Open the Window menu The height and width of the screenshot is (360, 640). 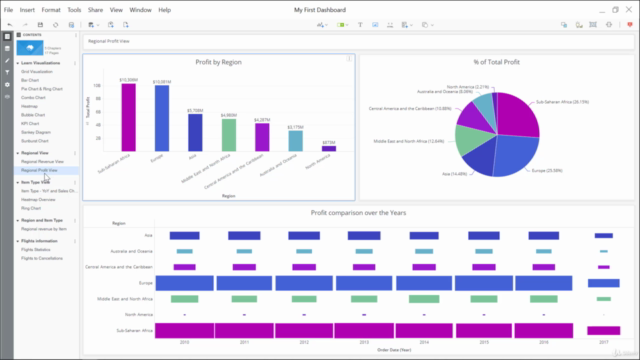(140, 10)
